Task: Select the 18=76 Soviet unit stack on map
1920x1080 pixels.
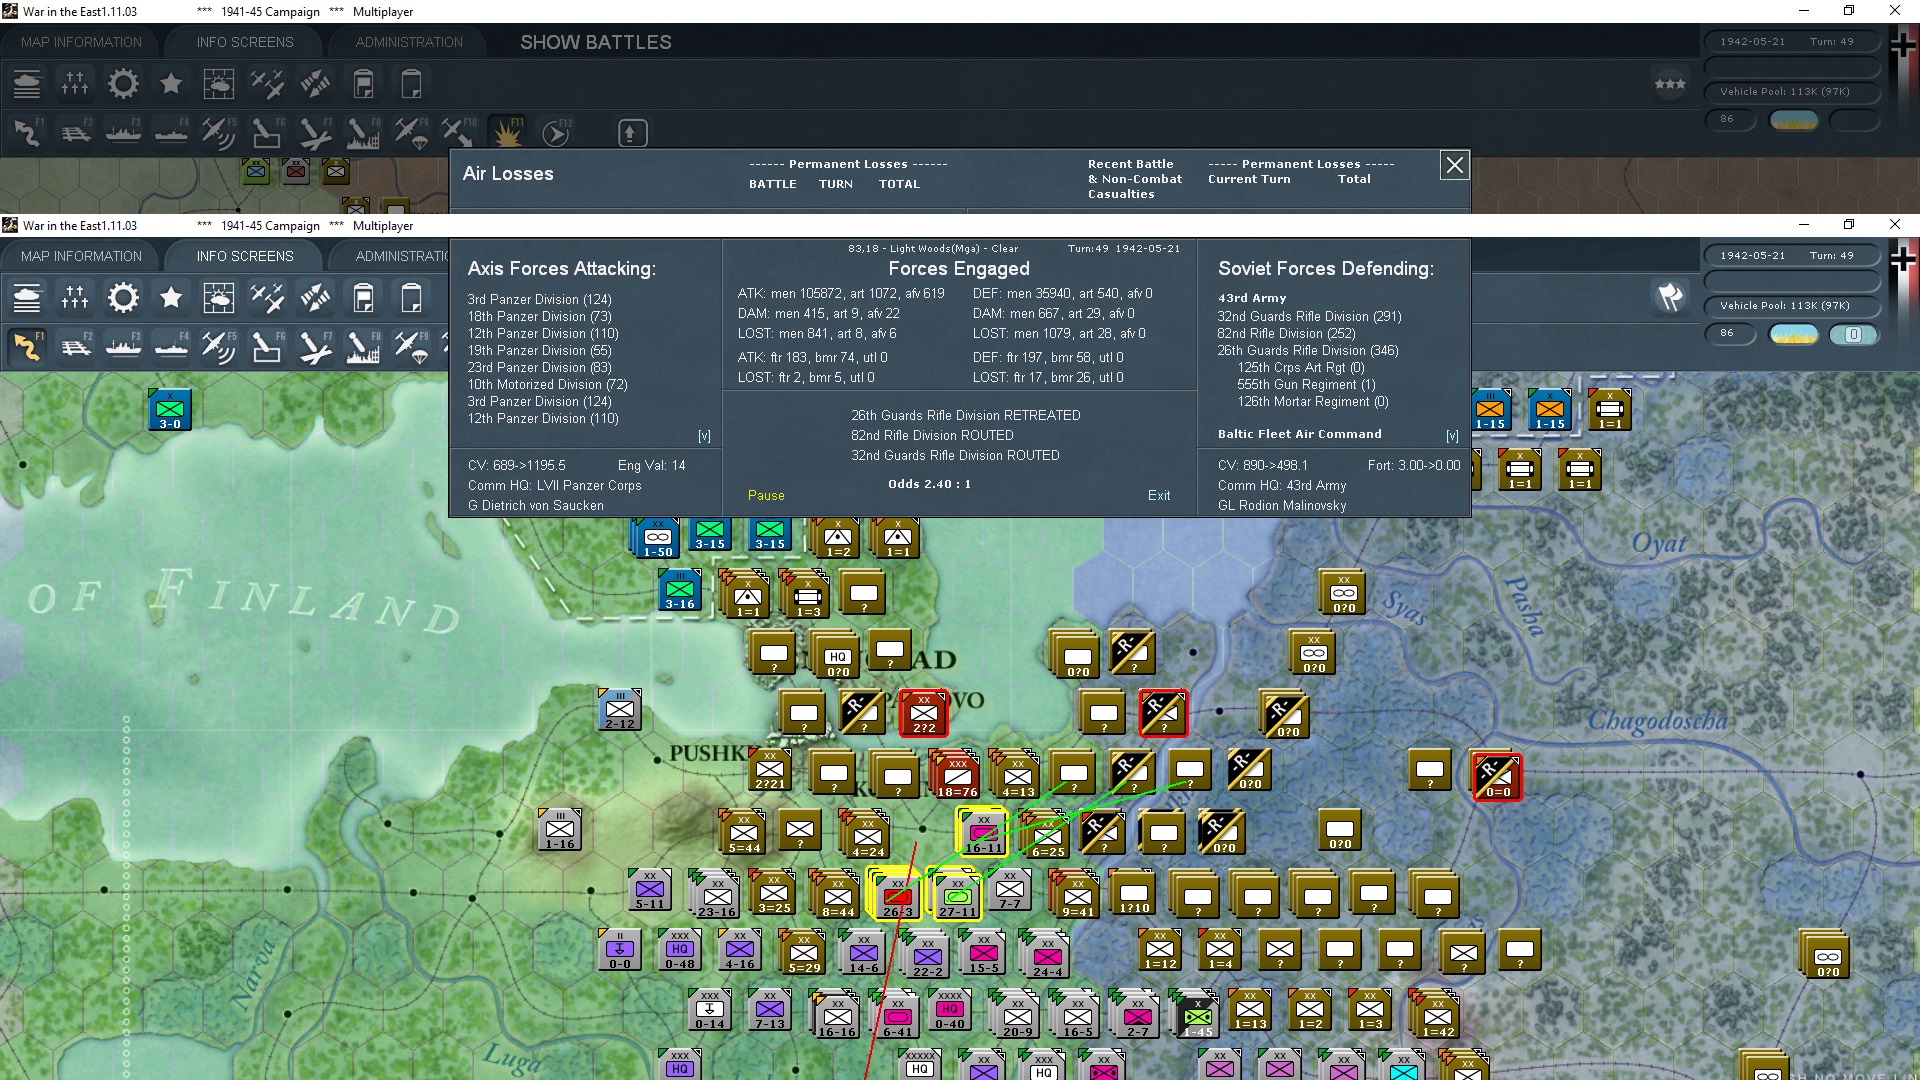Action: point(957,775)
